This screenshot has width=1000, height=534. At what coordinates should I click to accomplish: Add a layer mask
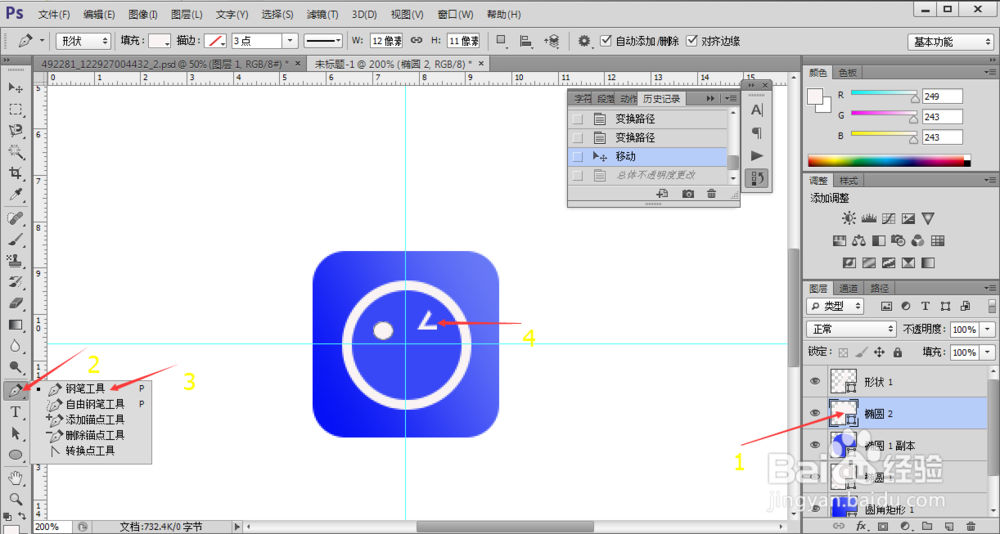point(883,526)
